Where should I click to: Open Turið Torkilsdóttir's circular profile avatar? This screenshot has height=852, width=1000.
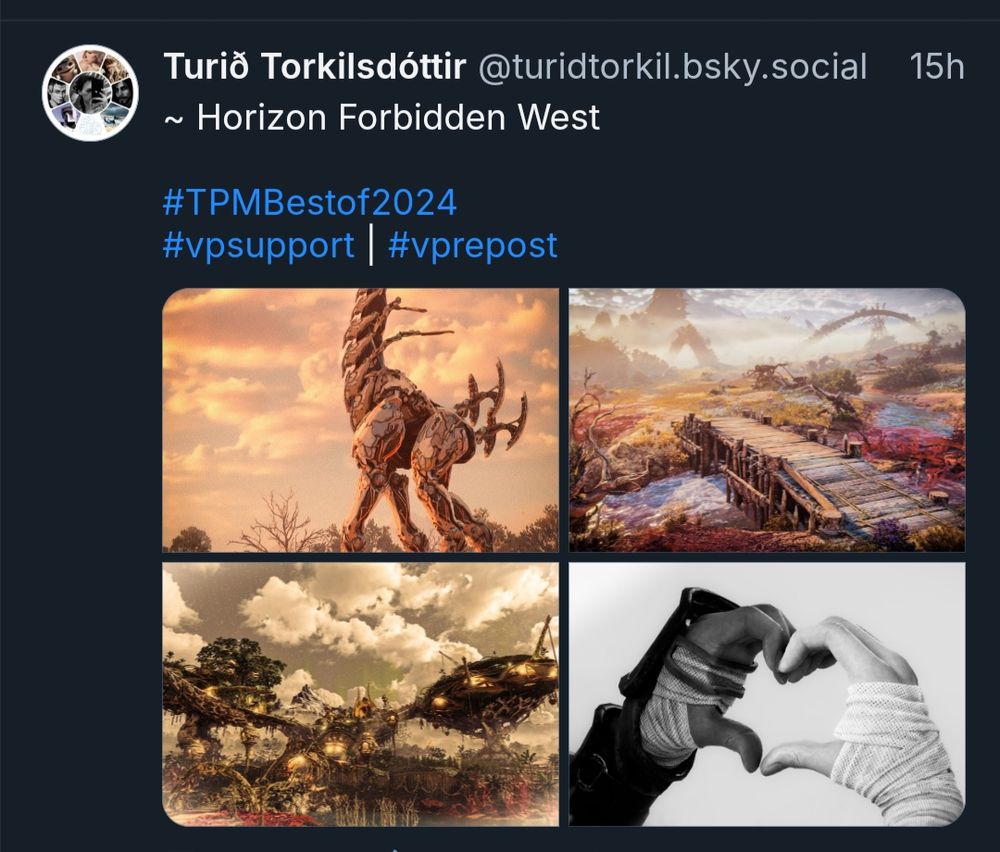pyautogui.click(x=90, y=92)
